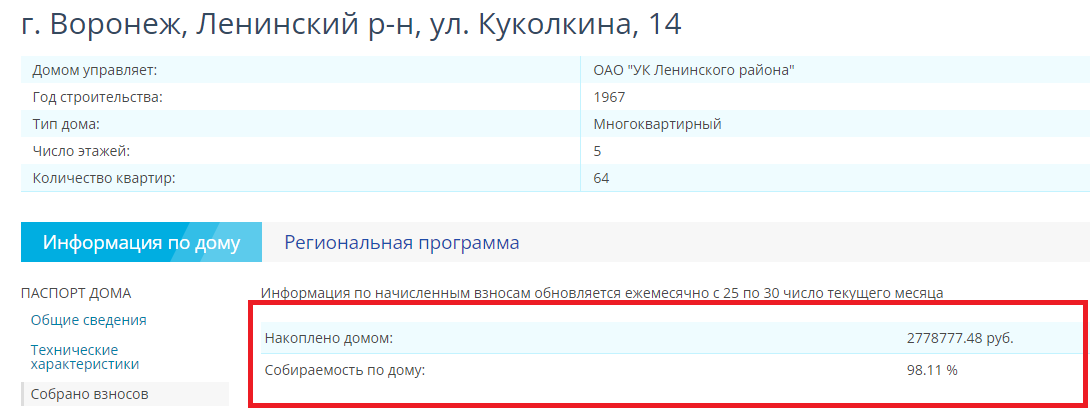
Task: Click the monthly contributions update notice text
Action: pos(602,293)
